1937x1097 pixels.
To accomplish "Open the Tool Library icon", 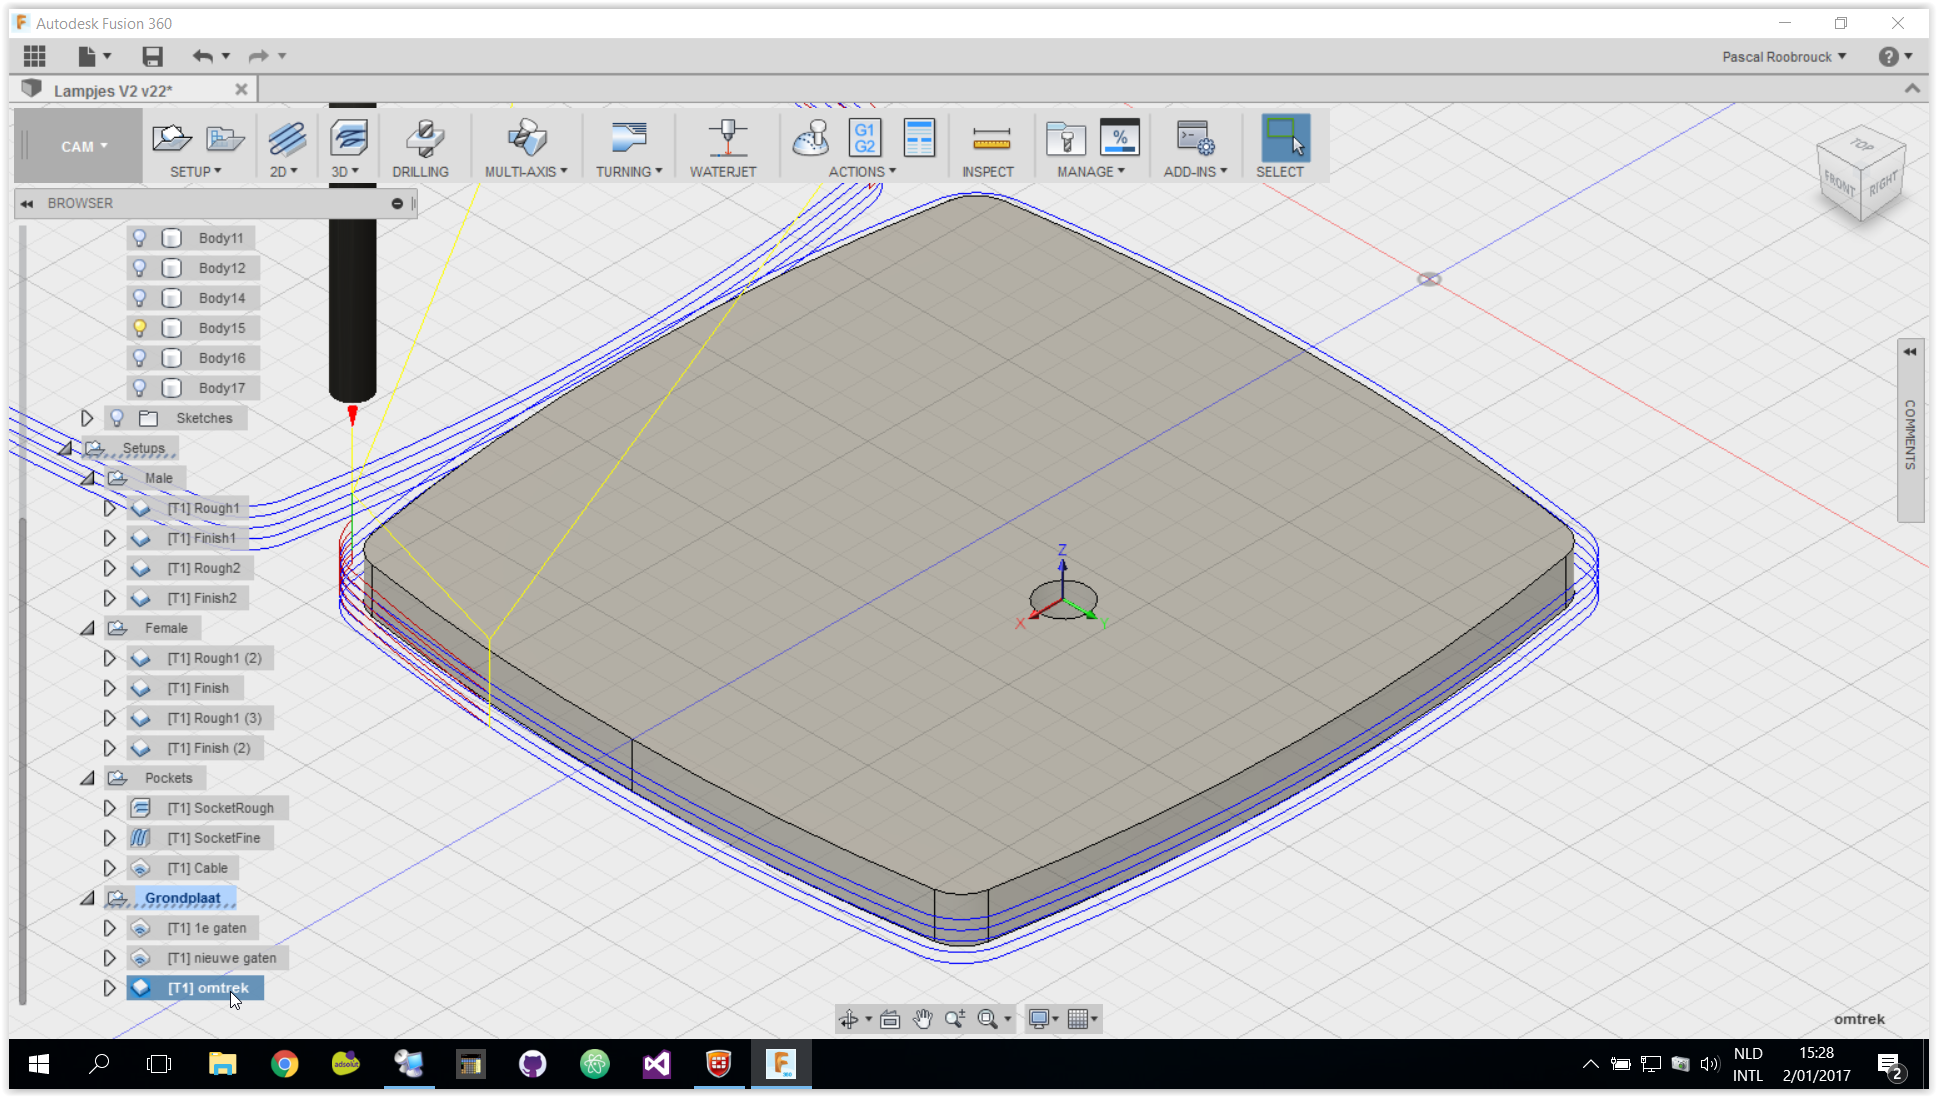I will tap(1066, 138).
